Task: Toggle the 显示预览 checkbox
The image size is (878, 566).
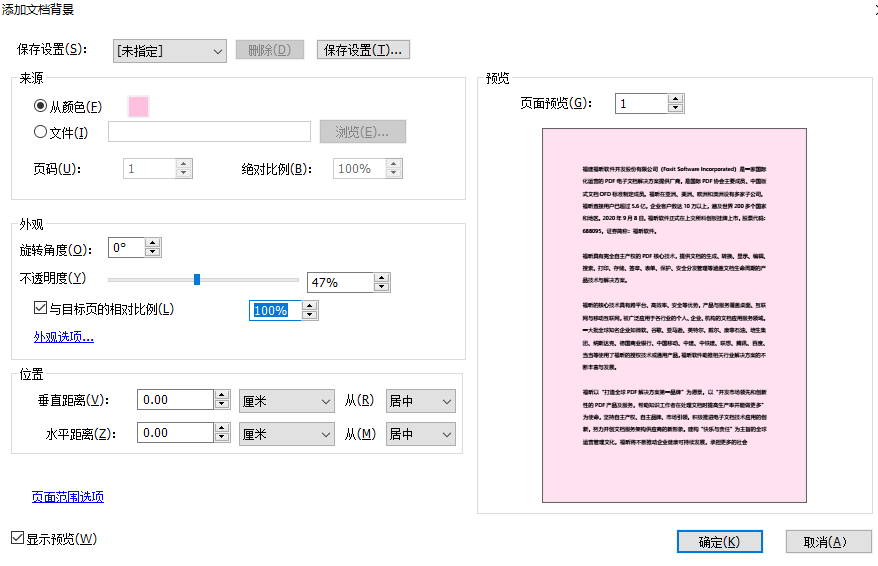Action: pyautogui.click(x=17, y=539)
